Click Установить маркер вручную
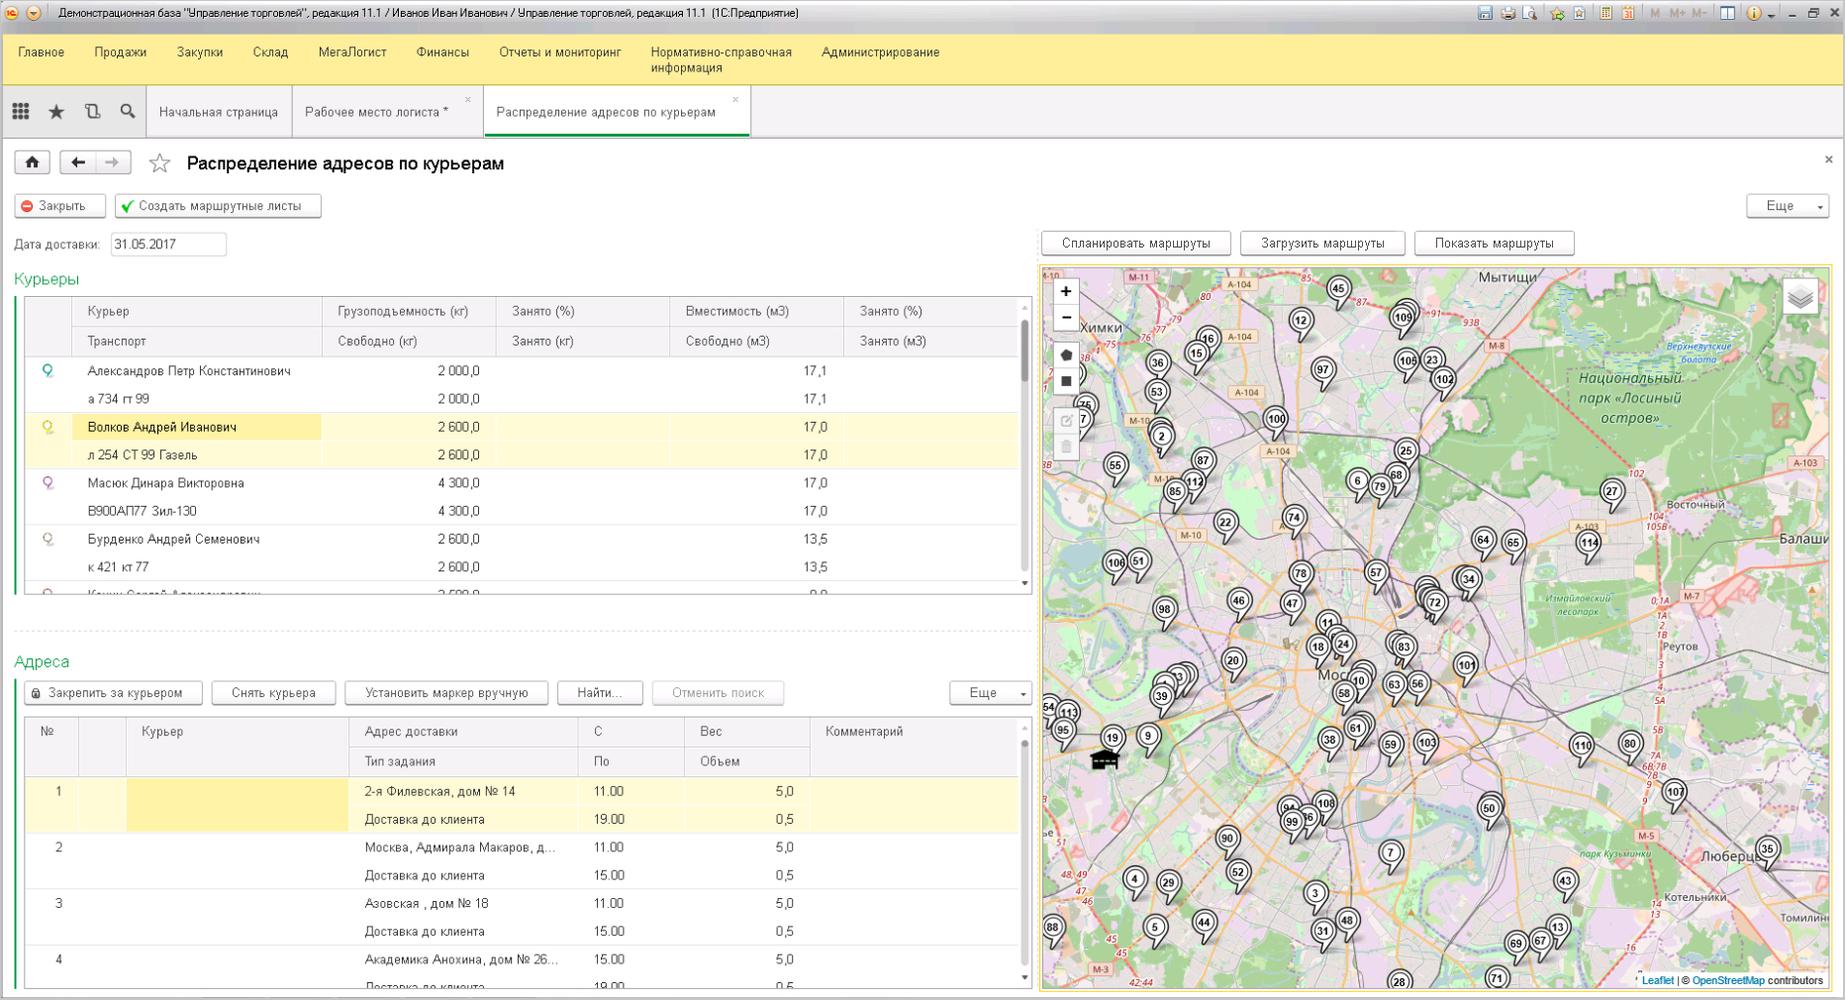The width and height of the screenshot is (1845, 1000). pos(446,692)
